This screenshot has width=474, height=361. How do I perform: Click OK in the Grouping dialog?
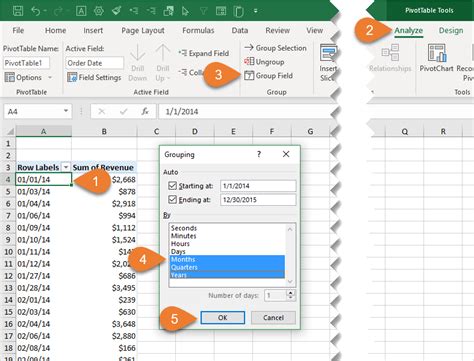tap(223, 318)
